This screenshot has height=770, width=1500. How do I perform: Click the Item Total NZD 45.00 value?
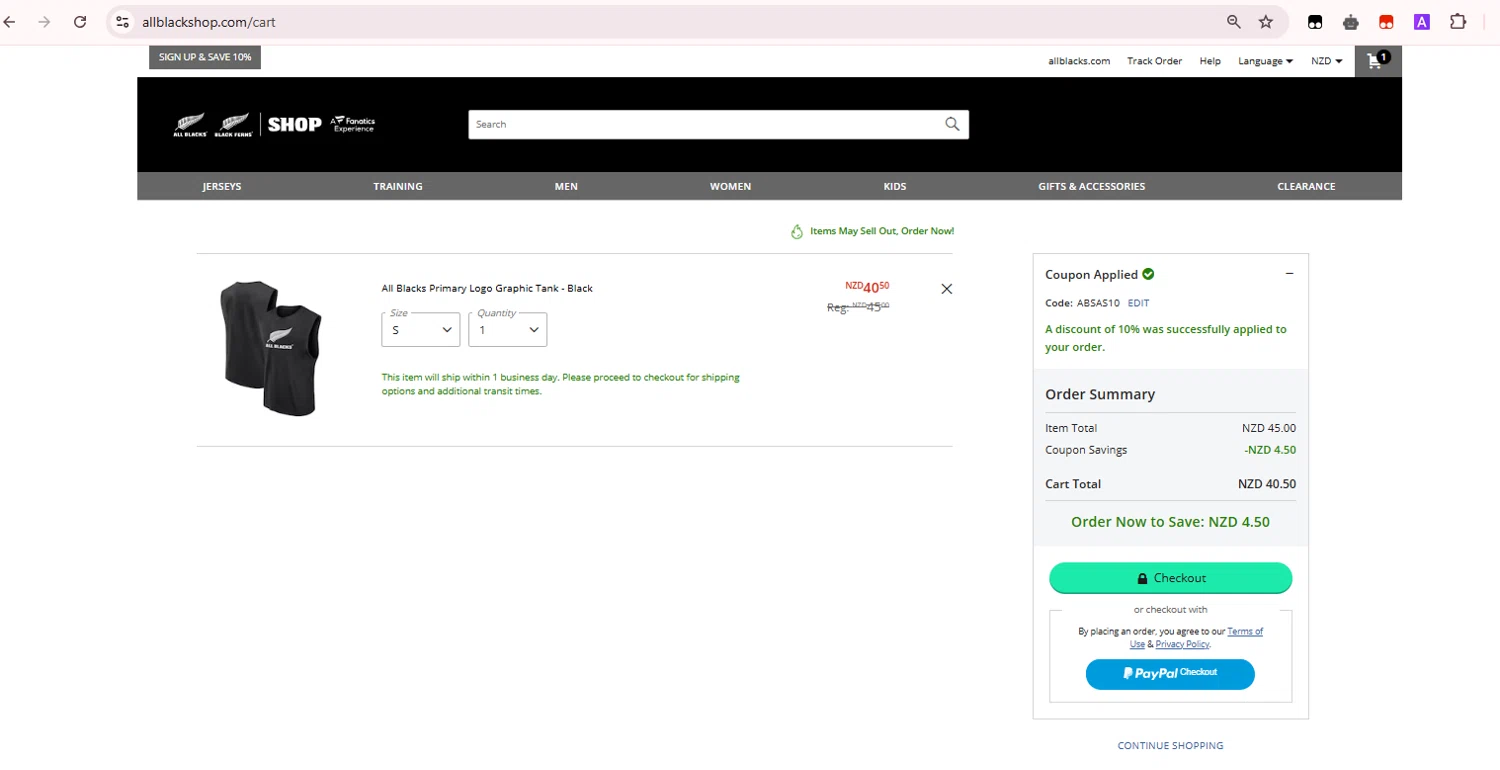tap(1269, 428)
